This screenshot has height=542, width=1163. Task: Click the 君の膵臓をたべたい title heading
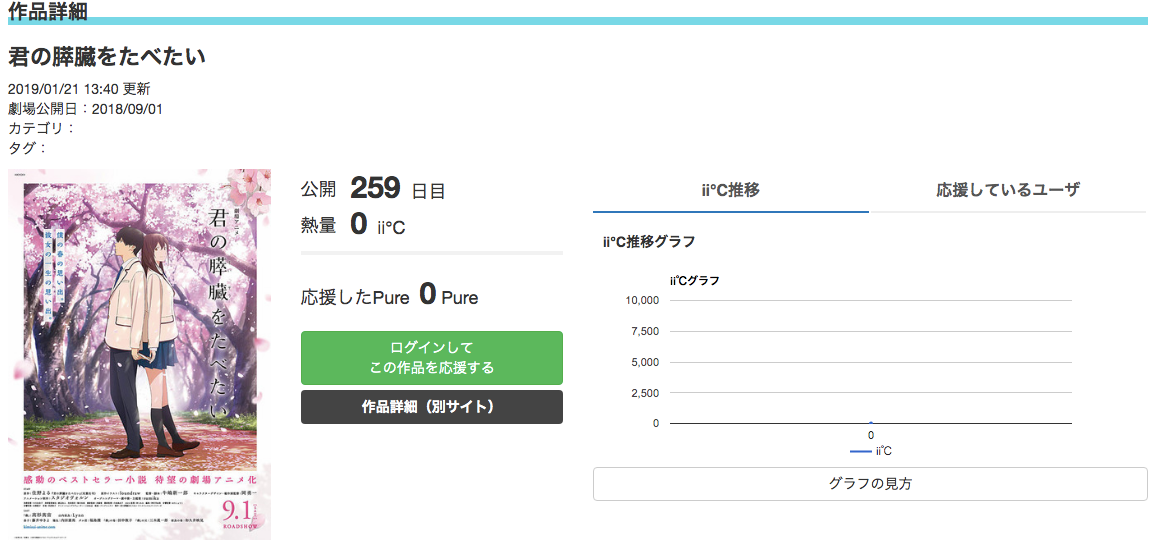point(107,56)
